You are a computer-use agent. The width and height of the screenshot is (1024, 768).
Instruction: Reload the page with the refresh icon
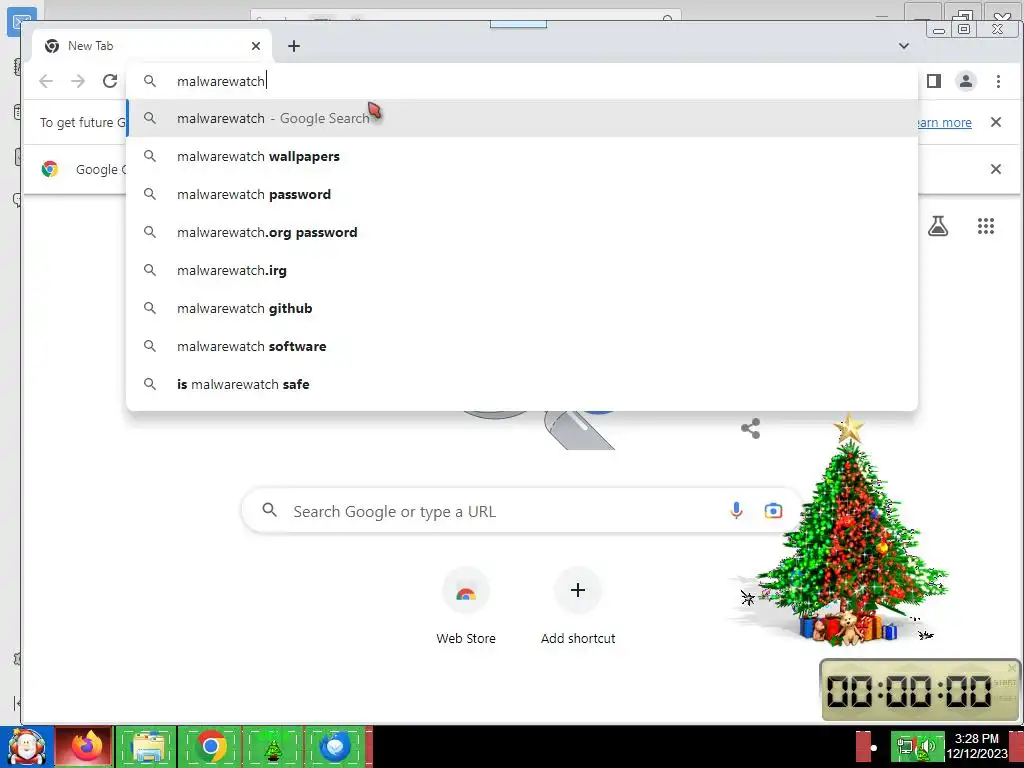(x=110, y=81)
